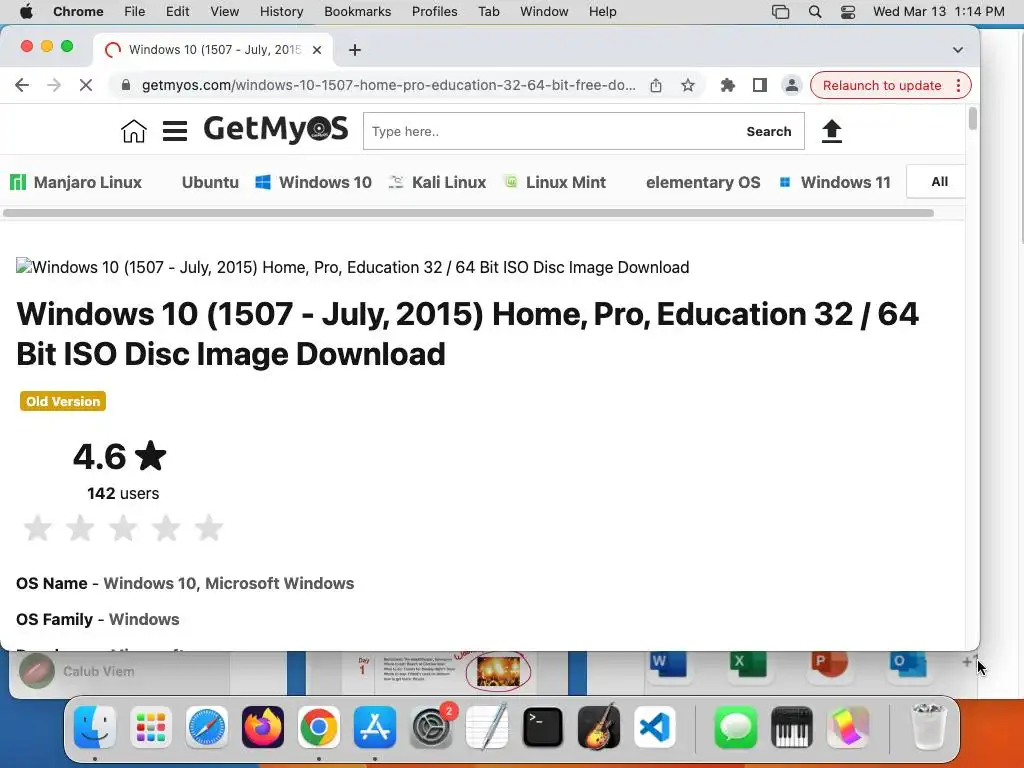Rate with the first star
1024x768 pixels.
[37, 528]
